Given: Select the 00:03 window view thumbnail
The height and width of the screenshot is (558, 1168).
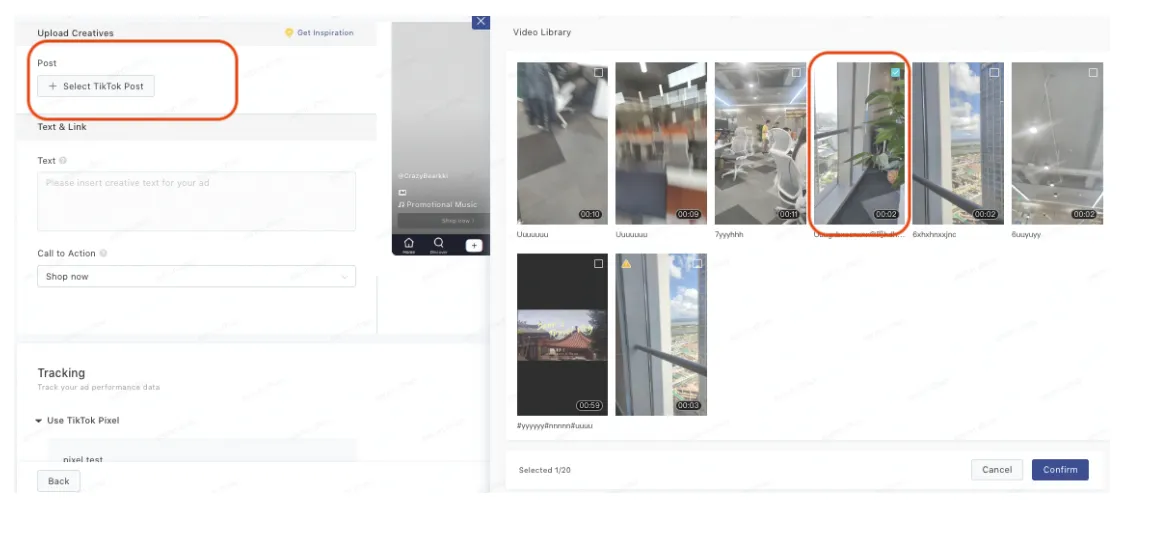Looking at the screenshot, I should click(661, 335).
